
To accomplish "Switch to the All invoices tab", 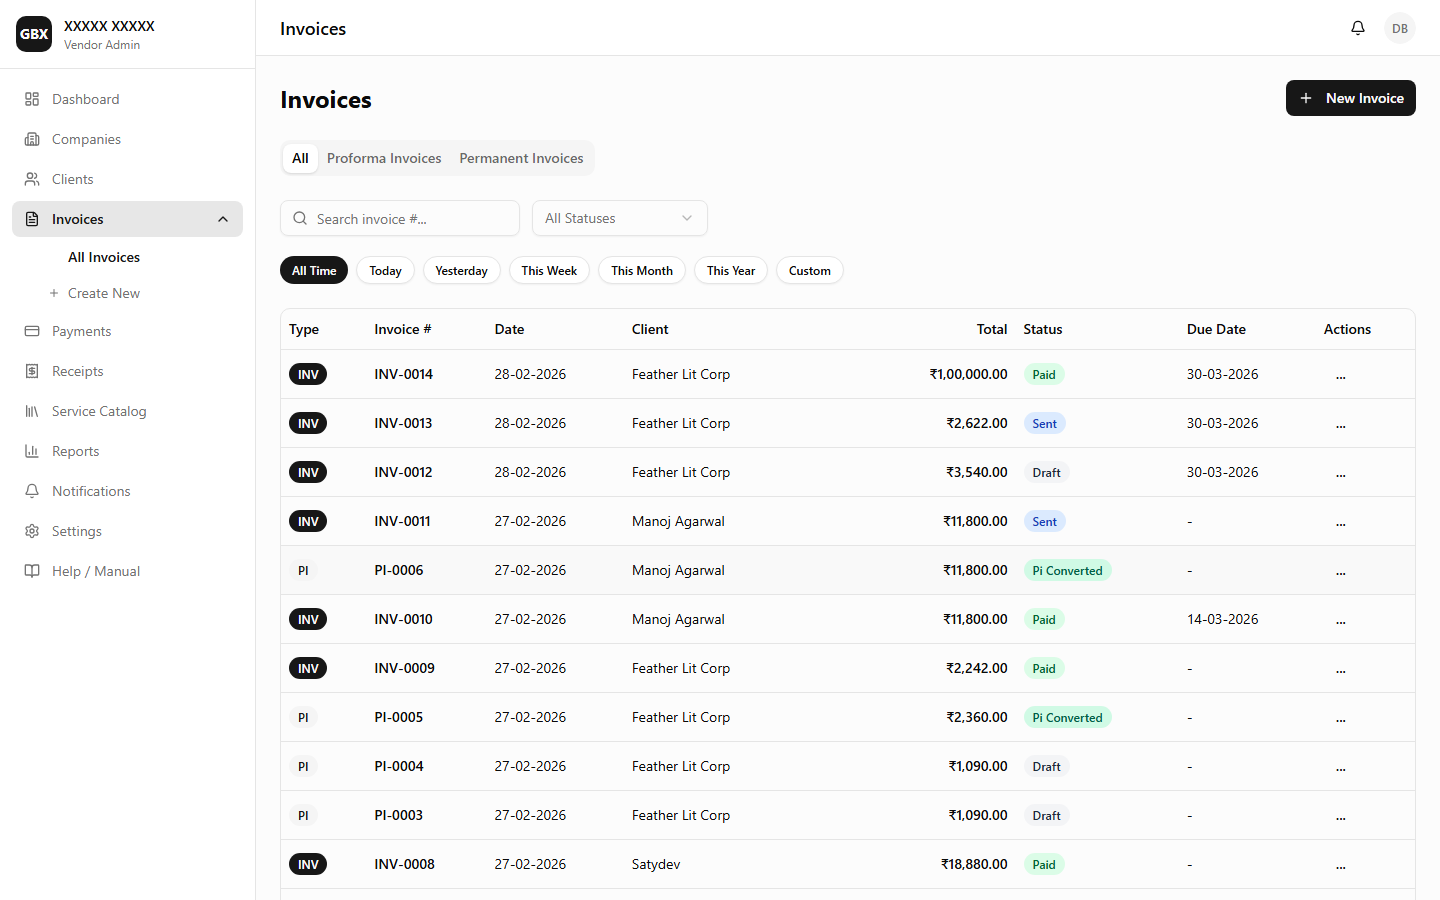I will (x=300, y=158).
